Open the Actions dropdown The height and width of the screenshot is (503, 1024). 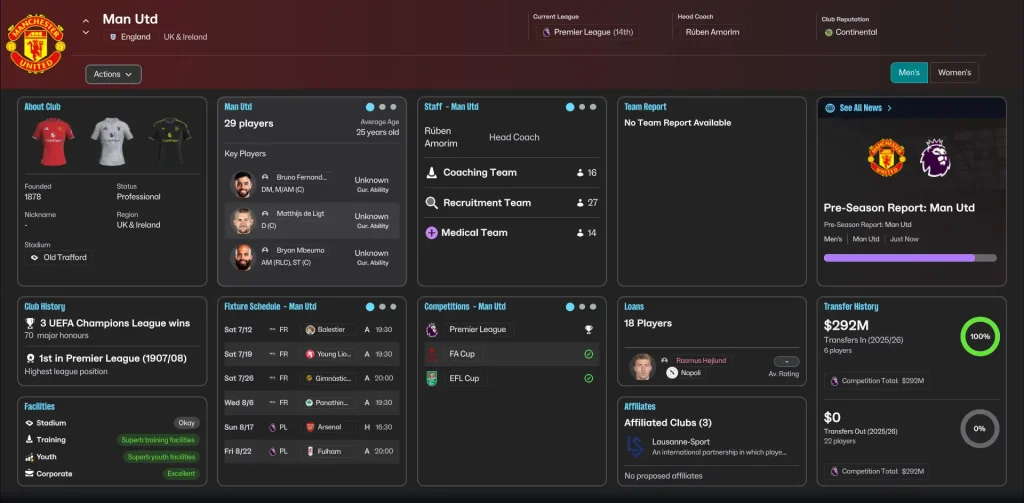coord(113,74)
